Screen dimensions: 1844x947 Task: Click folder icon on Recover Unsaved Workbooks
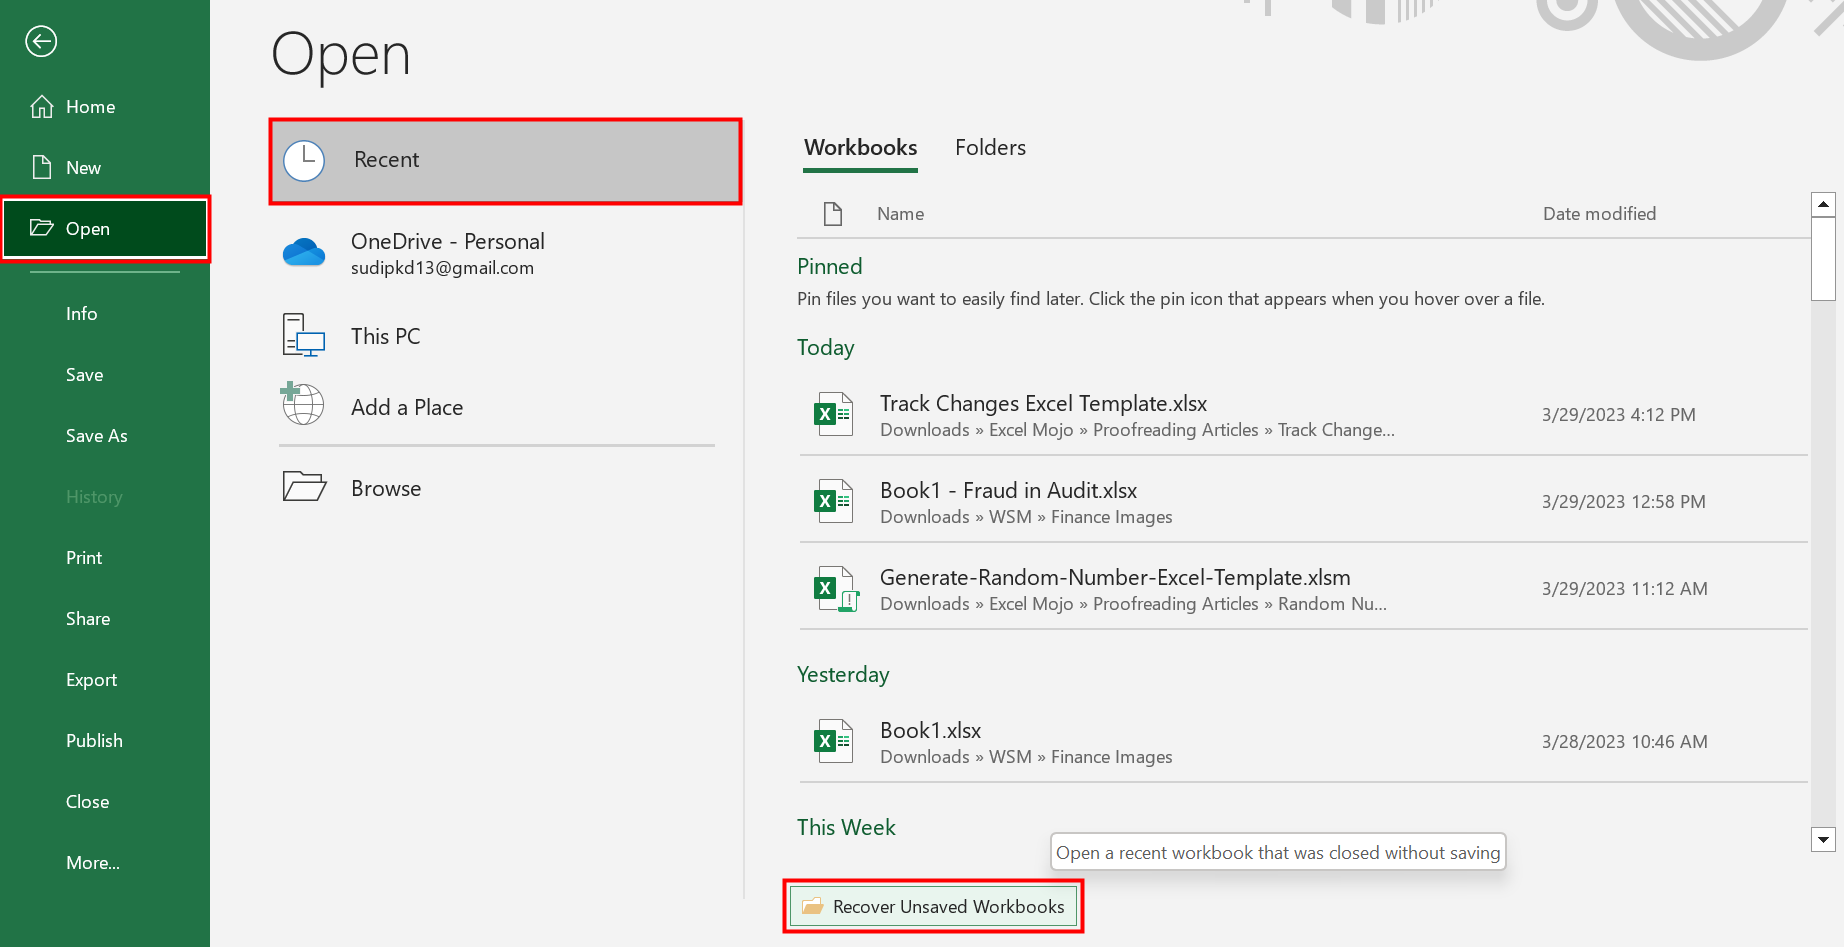coord(813,906)
